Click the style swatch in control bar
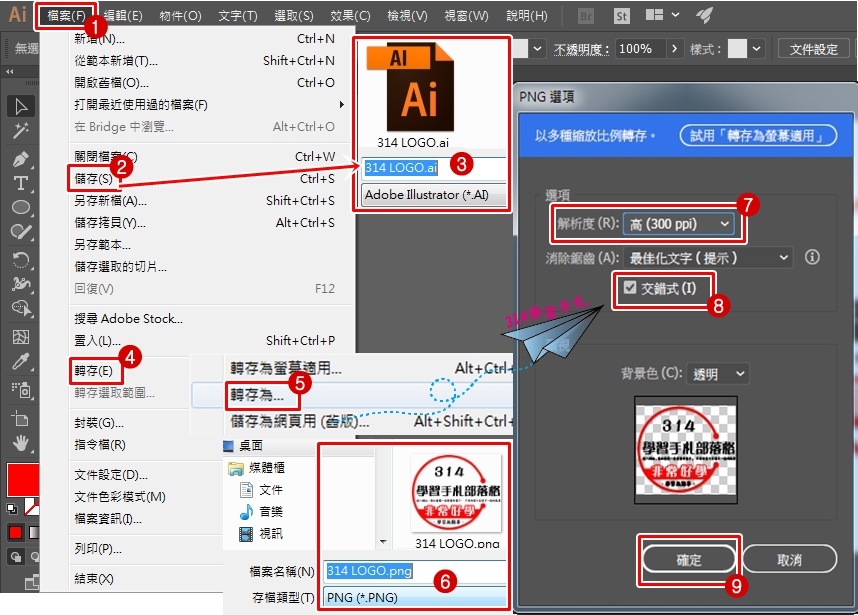The width and height of the screenshot is (858, 615). (x=737, y=49)
